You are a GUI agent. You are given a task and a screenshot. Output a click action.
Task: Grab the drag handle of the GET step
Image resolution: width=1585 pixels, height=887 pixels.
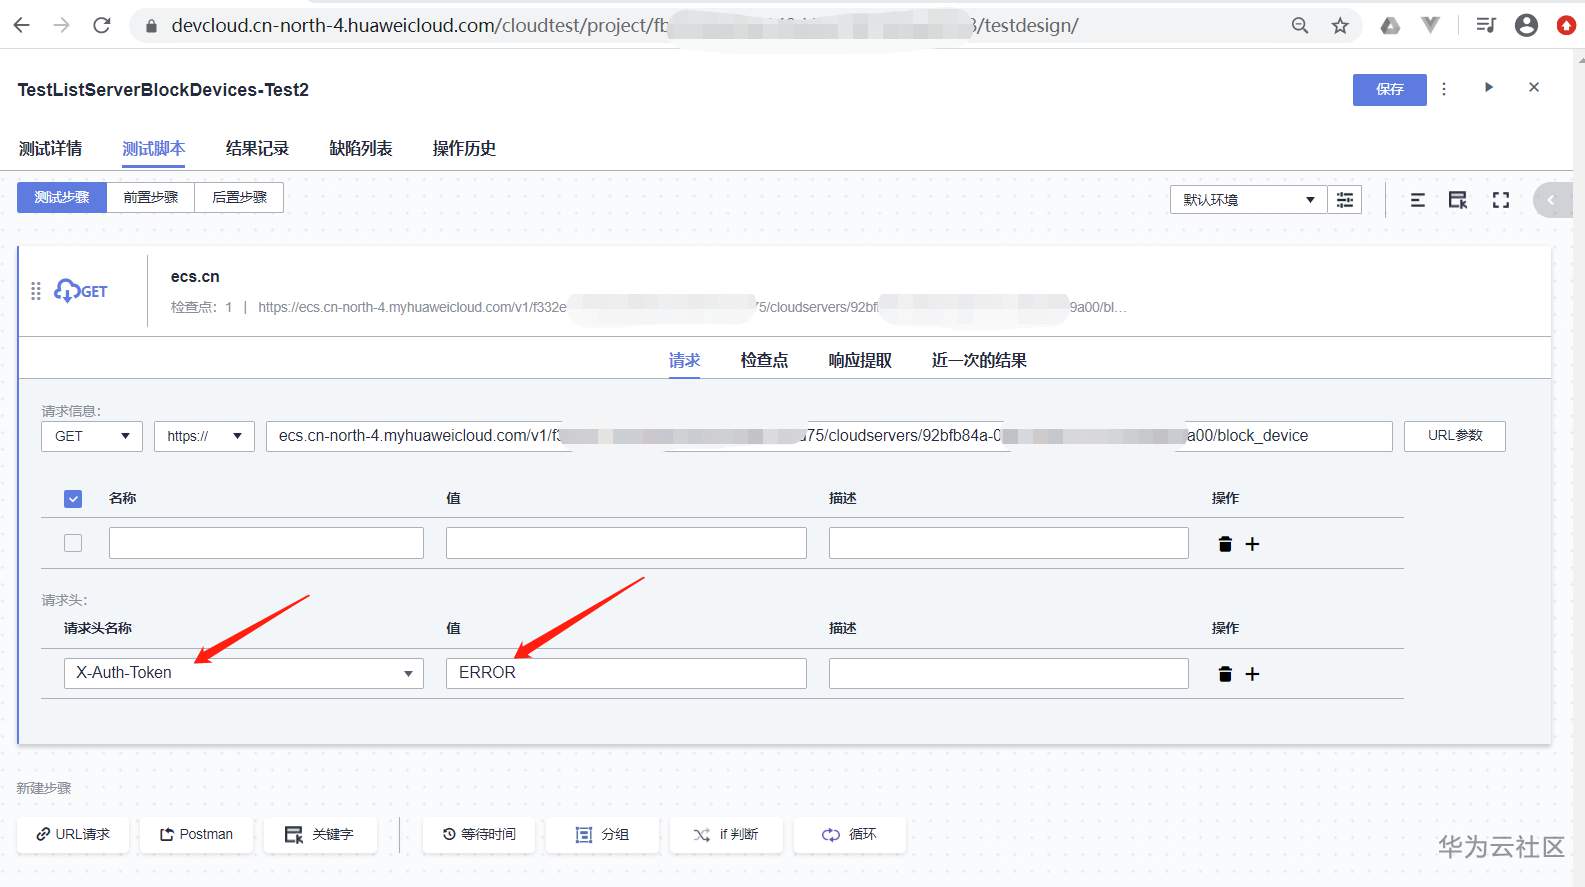click(36, 291)
